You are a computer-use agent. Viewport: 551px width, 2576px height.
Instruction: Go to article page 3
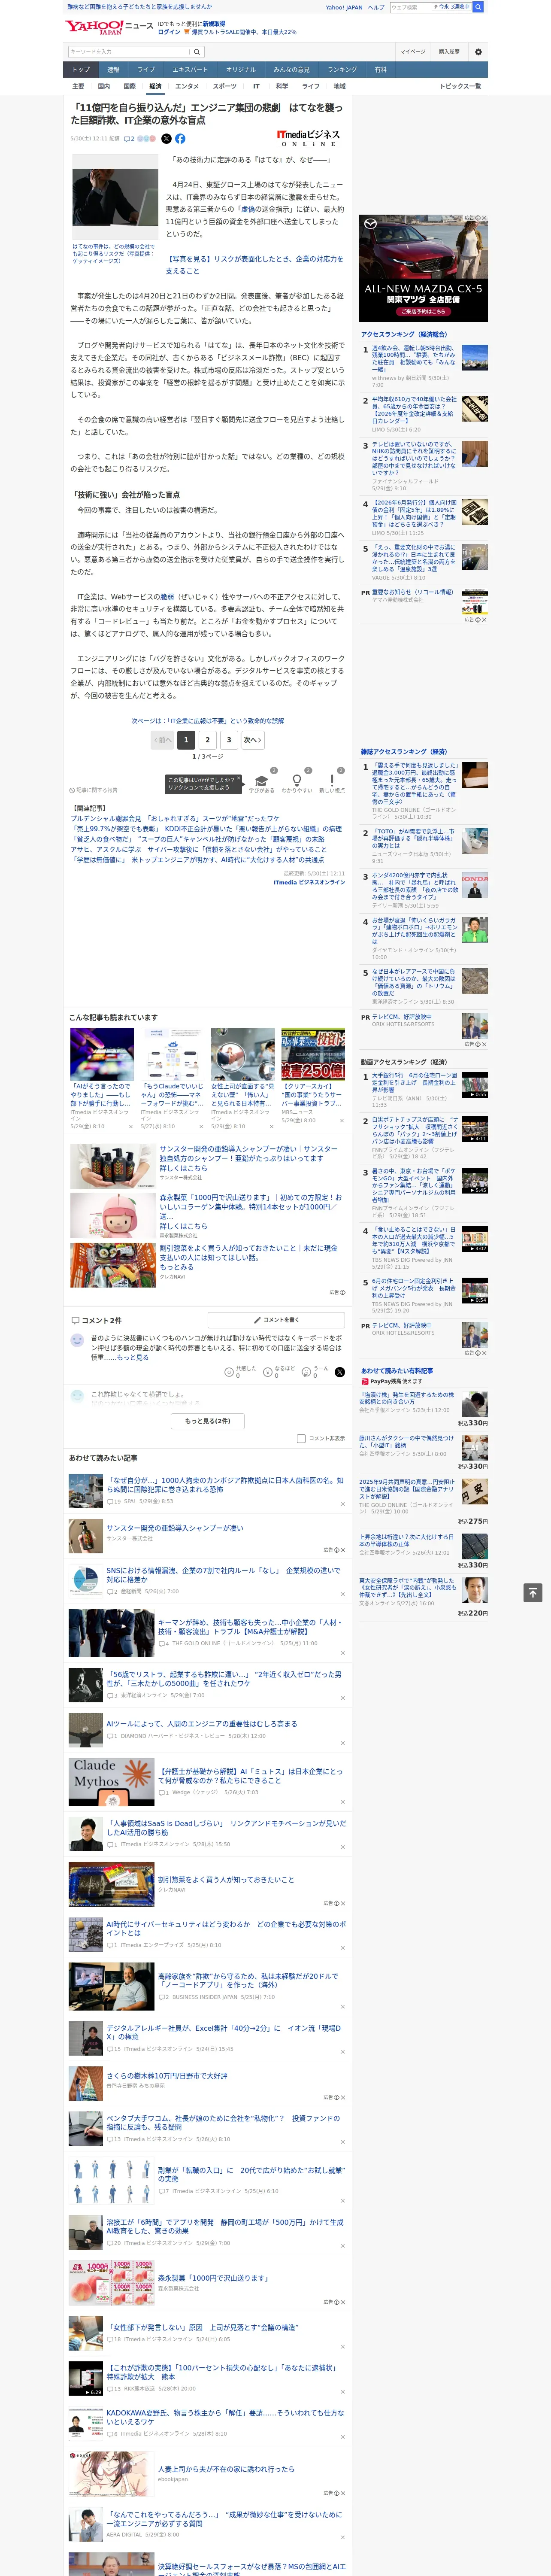pos(229,740)
